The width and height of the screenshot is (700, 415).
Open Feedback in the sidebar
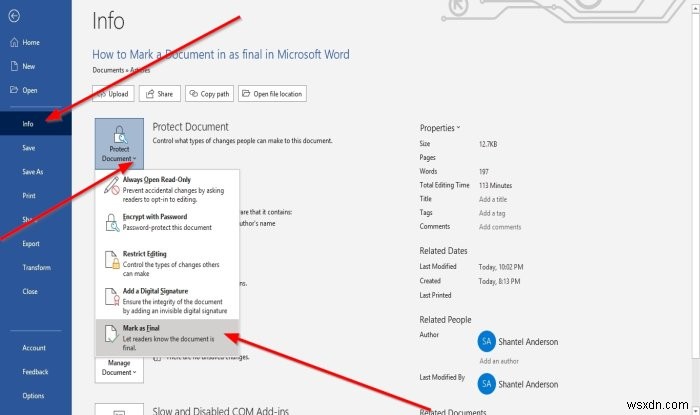[36, 372]
